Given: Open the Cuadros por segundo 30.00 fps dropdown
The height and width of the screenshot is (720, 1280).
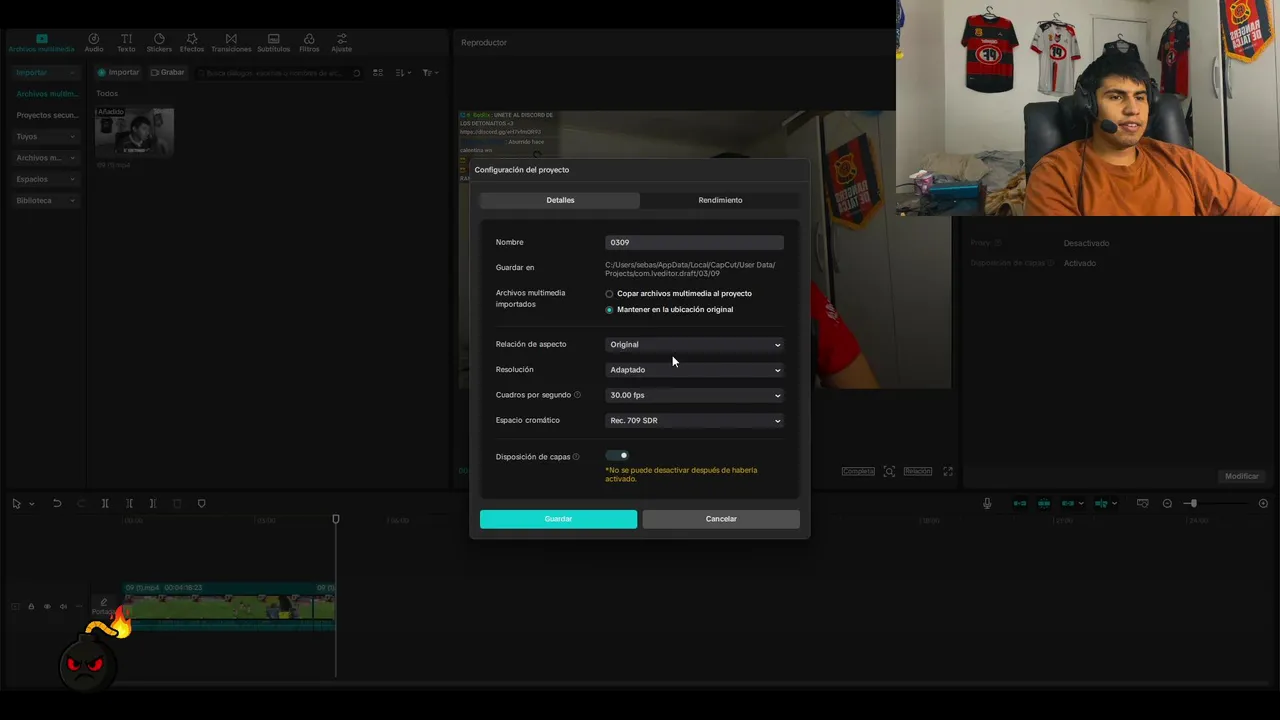Looking at the screenshot, I should [x=694, y=395].
